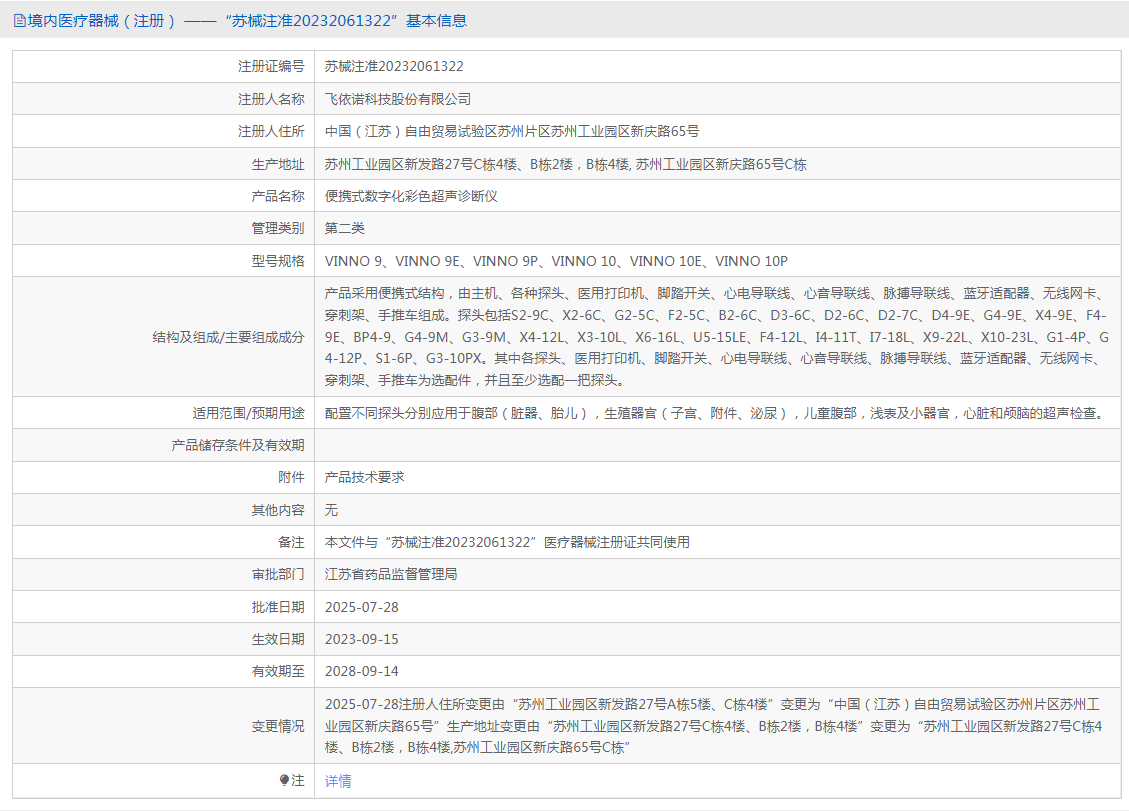Image resolution: width=1129 pixels, height=811 pixels.
Task: Select the intended-use text 配置不同探头分别应用于腹部
Action: (716, 413)
